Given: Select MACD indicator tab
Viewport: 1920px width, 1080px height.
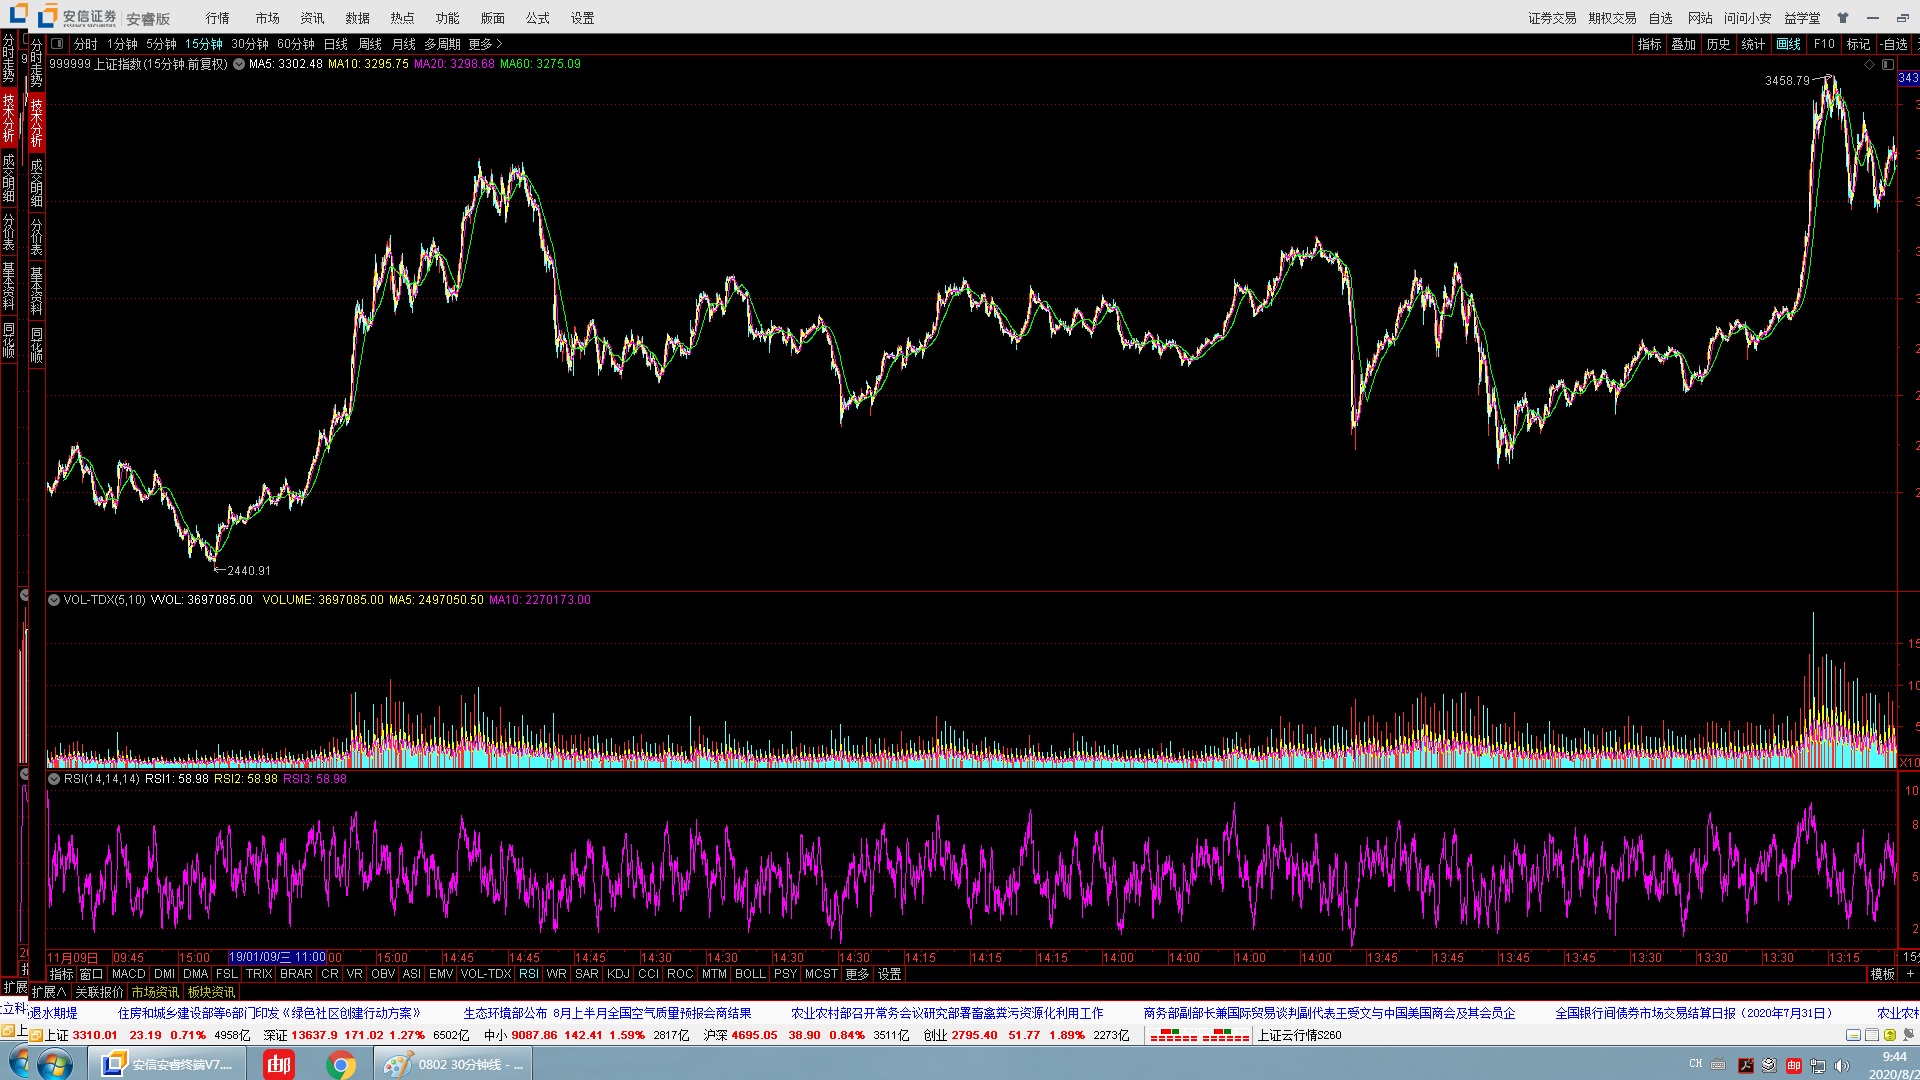Looking at the screenshot, I should [x=128, y=974].
